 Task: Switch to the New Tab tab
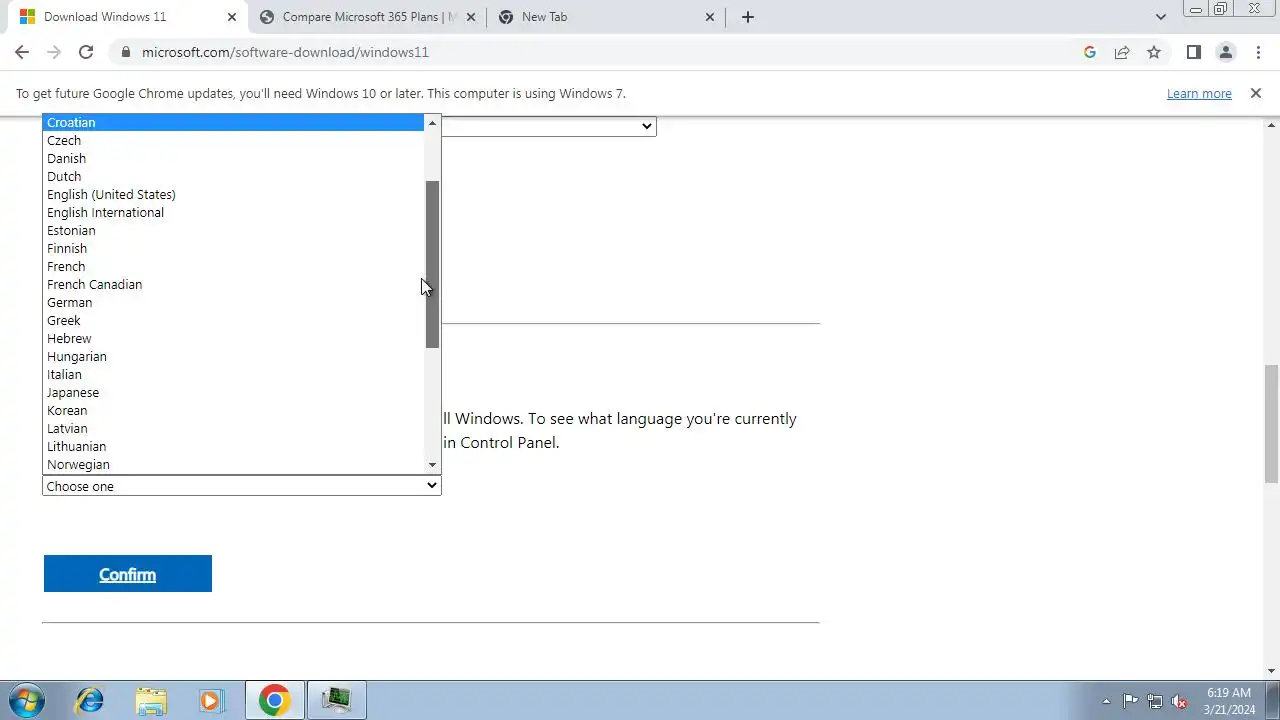pyautogui.click(x=607, y=17)
